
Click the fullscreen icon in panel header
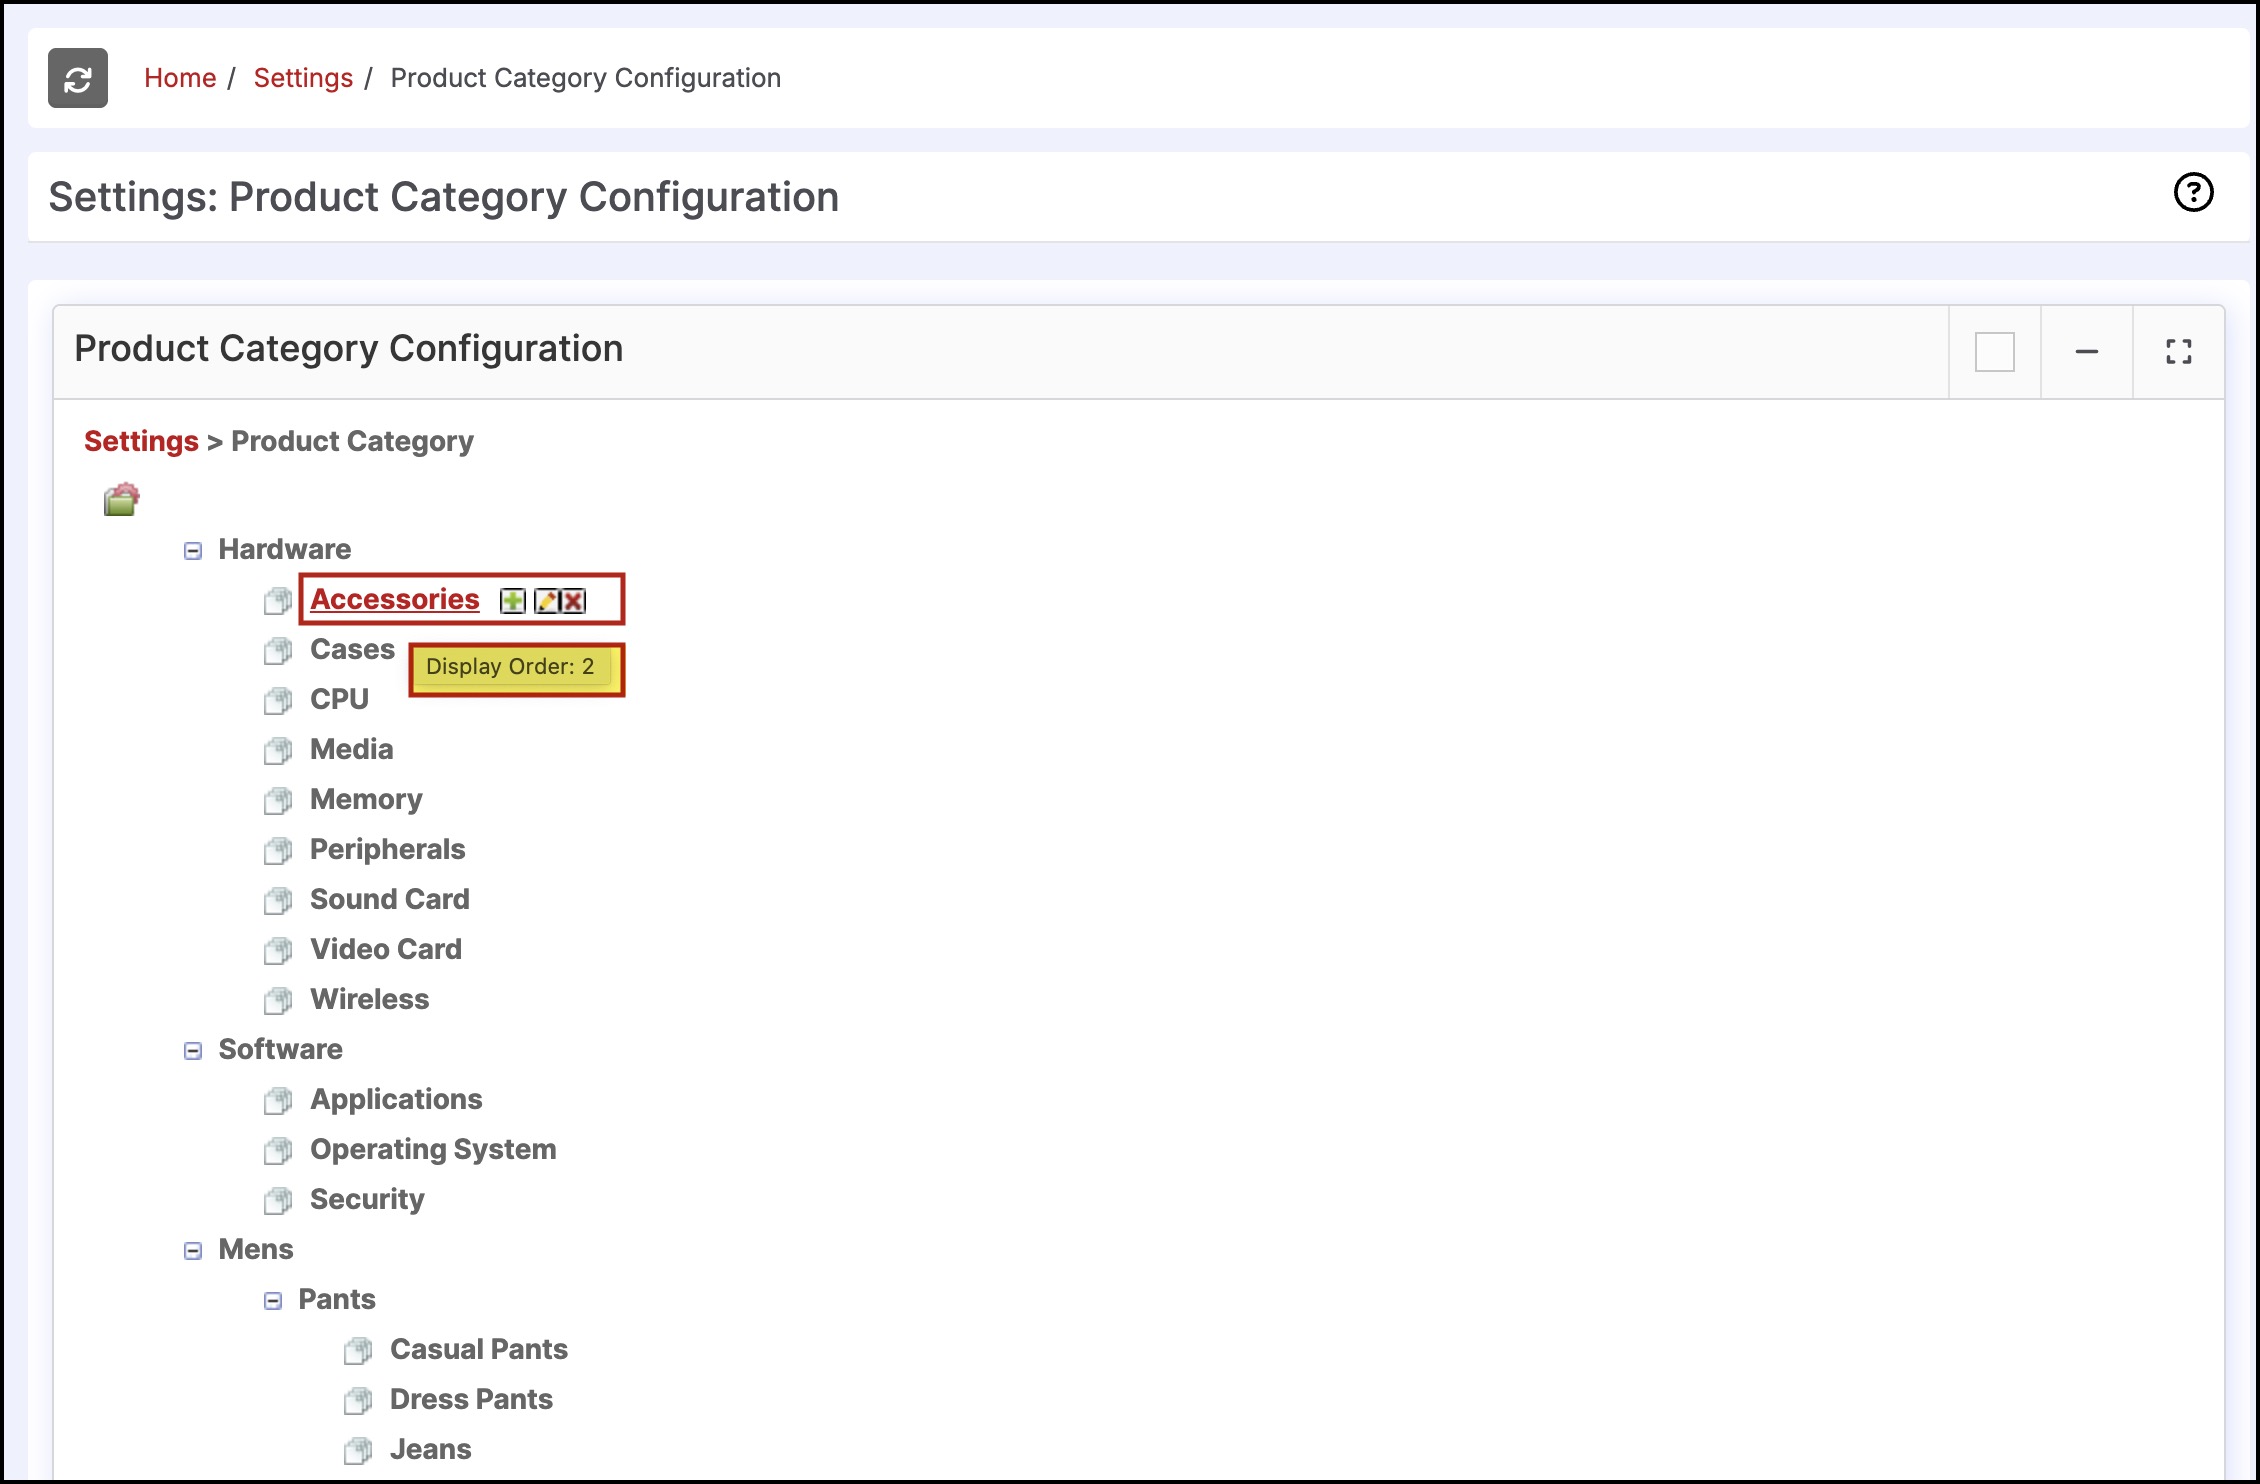point(2179,352)
